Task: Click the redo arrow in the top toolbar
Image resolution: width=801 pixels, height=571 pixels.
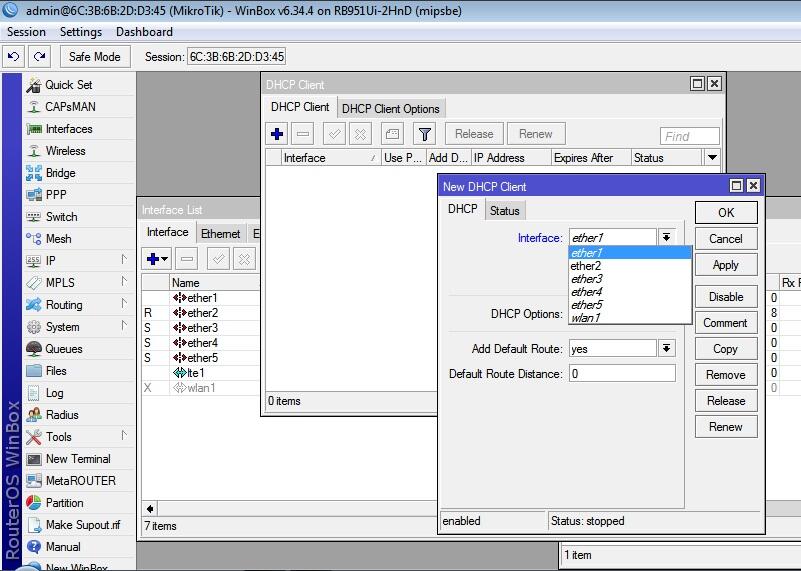Action: (x=39, y=57)
